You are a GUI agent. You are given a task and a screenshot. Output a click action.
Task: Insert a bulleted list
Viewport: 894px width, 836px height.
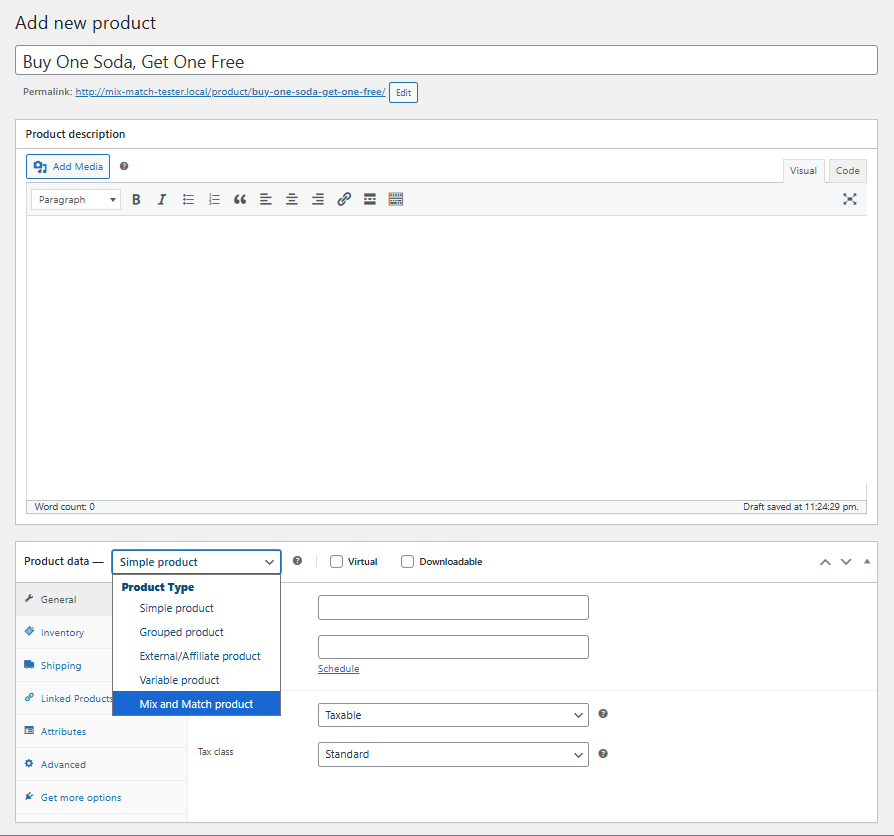click(x=188, y=200)
